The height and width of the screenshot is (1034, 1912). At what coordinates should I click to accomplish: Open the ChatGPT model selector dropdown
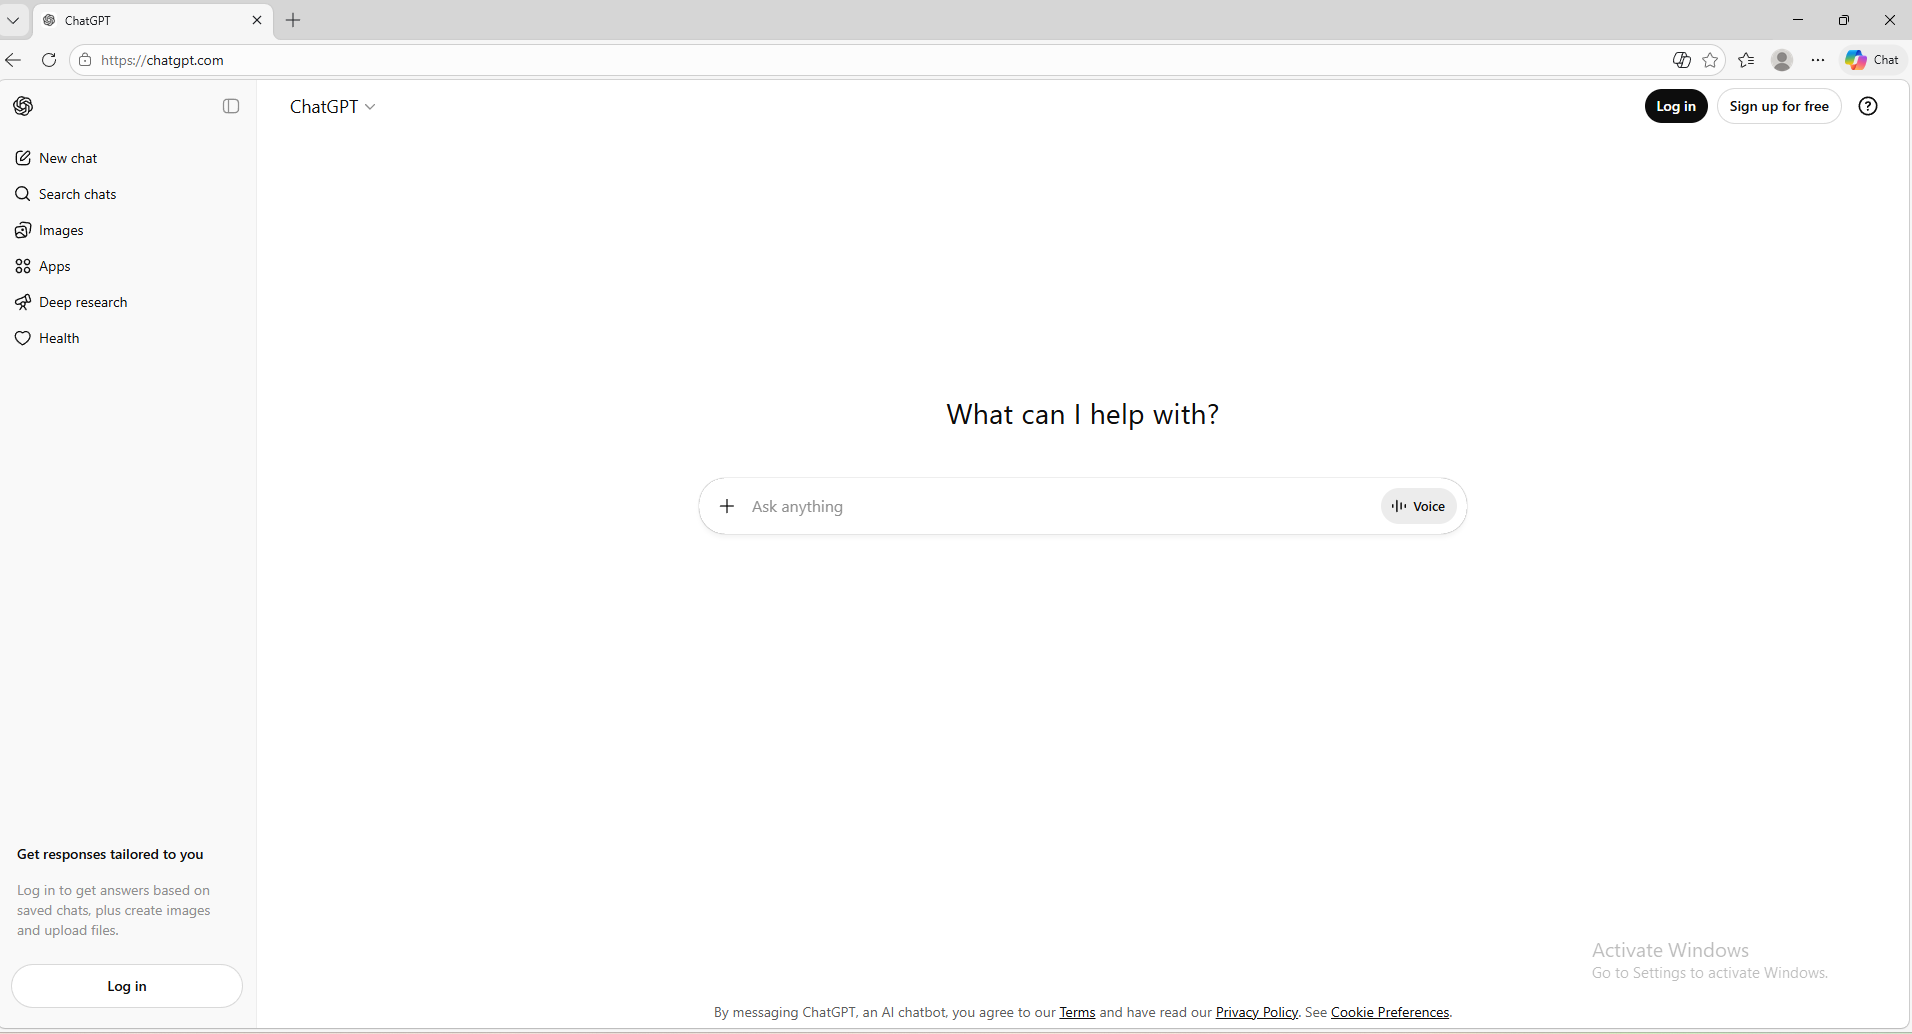pos(332,107)
